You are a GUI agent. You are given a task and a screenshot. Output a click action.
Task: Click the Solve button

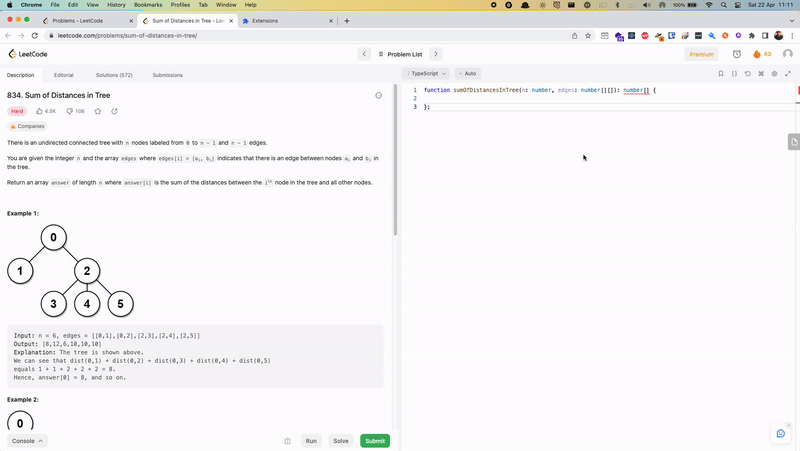click(341, 441)
